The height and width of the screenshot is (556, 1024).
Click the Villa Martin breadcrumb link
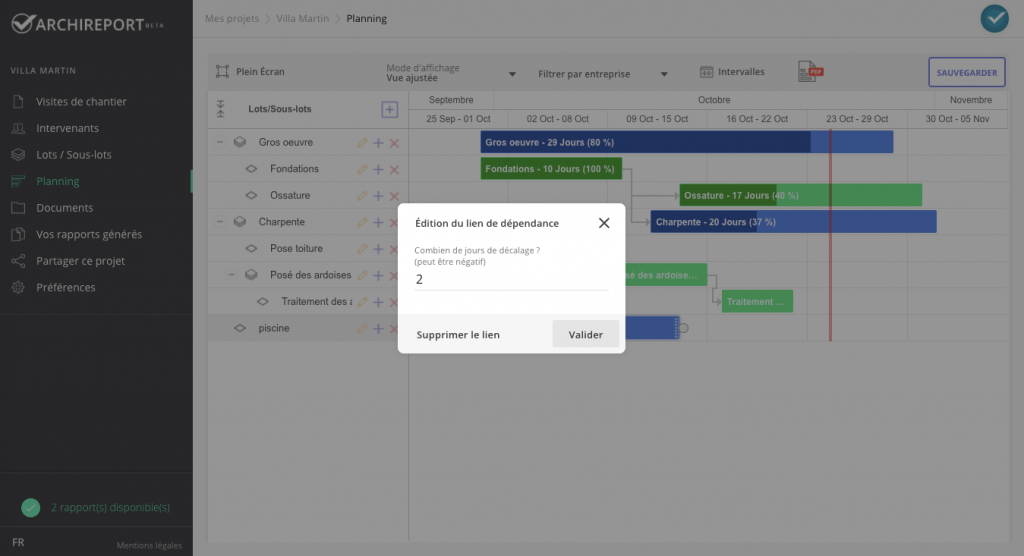302,19
